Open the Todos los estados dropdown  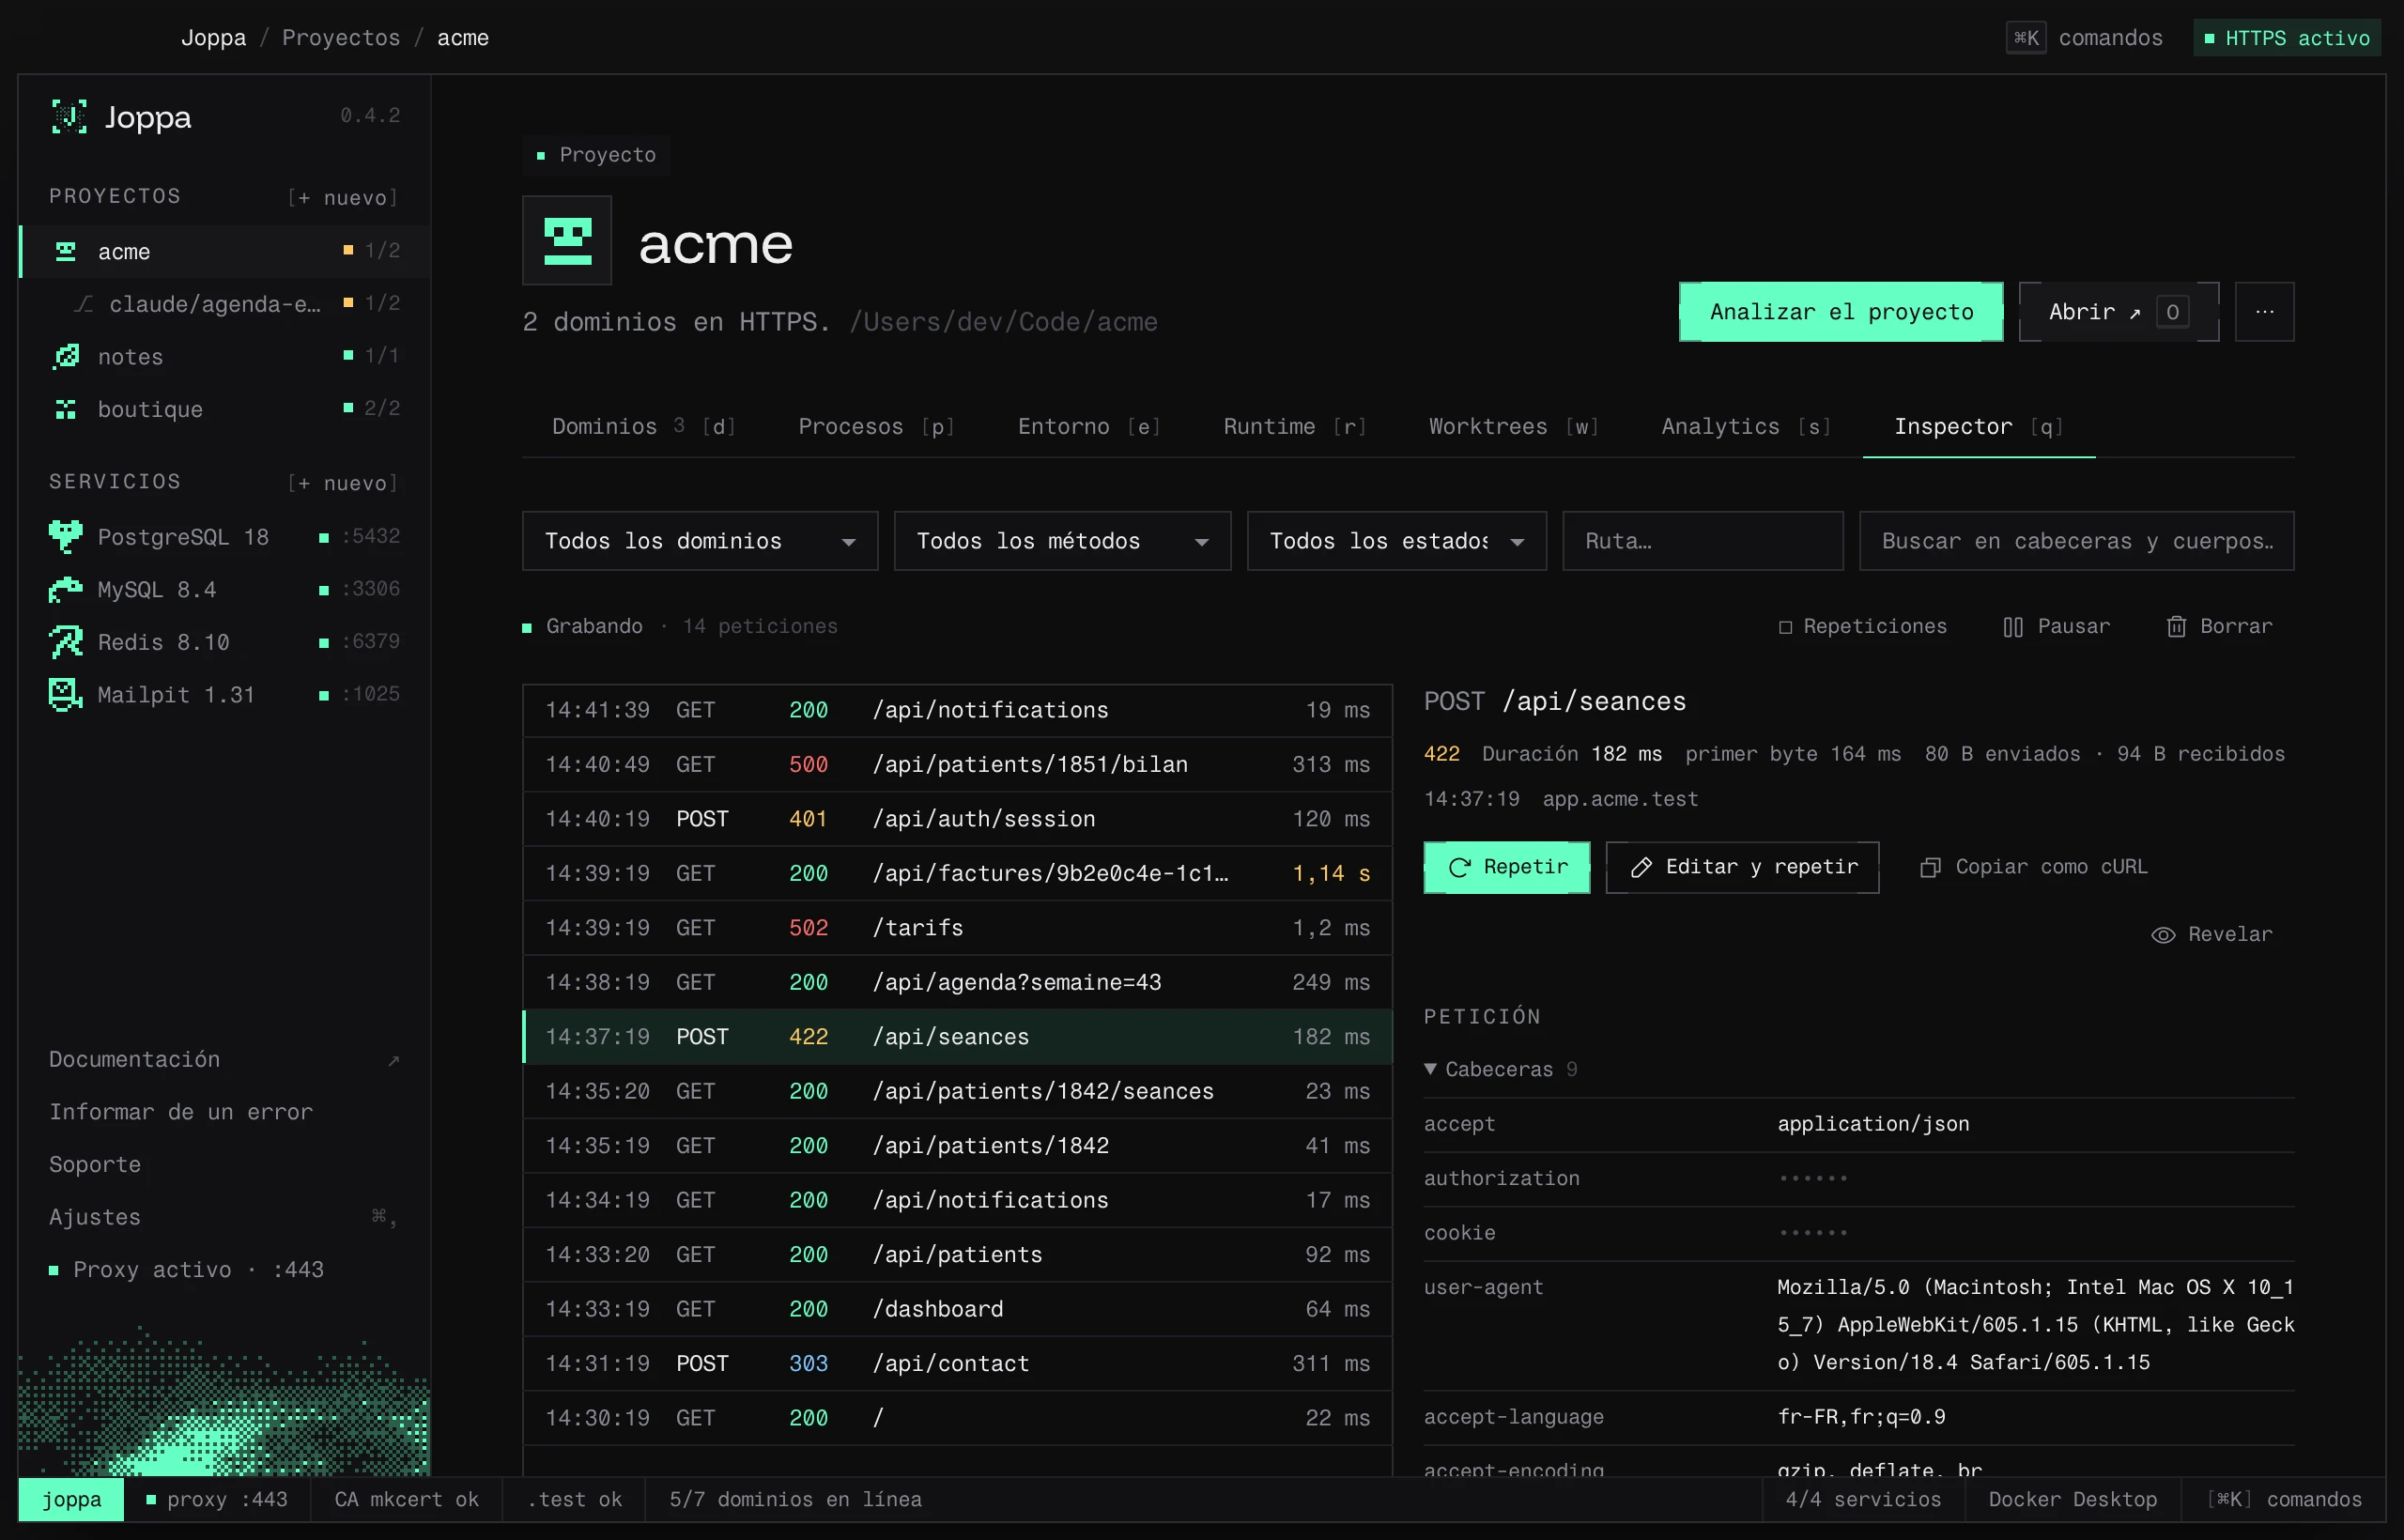1396,541
